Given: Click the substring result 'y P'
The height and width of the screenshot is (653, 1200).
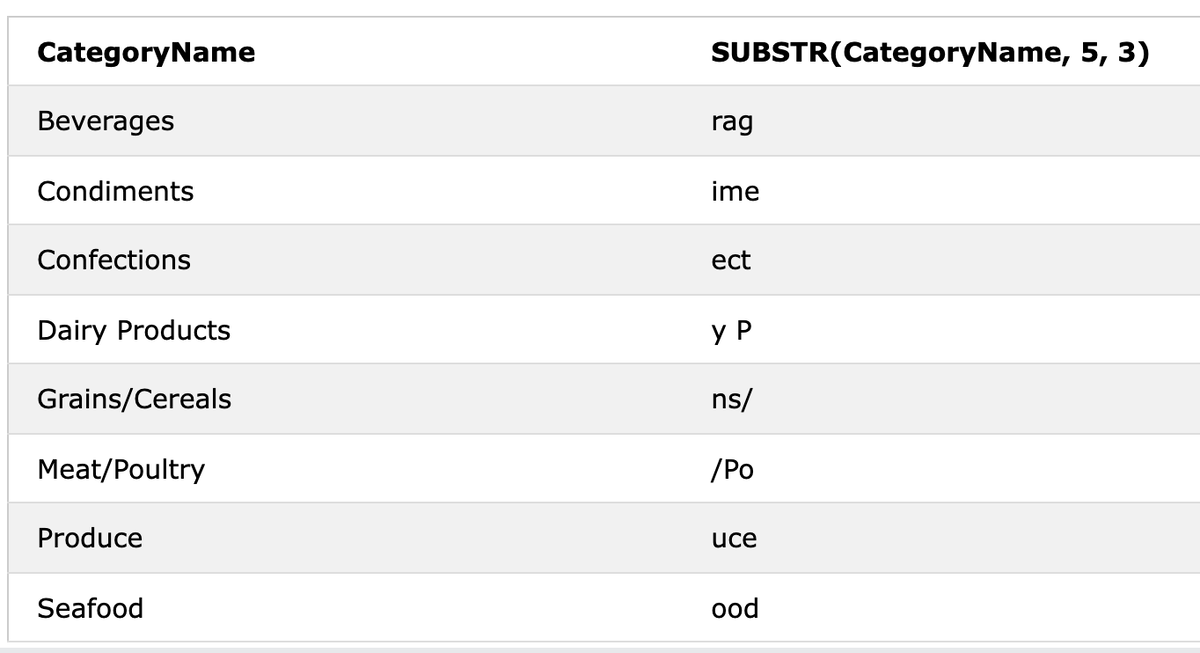Looking at the screenshot, I should point(730,331).
